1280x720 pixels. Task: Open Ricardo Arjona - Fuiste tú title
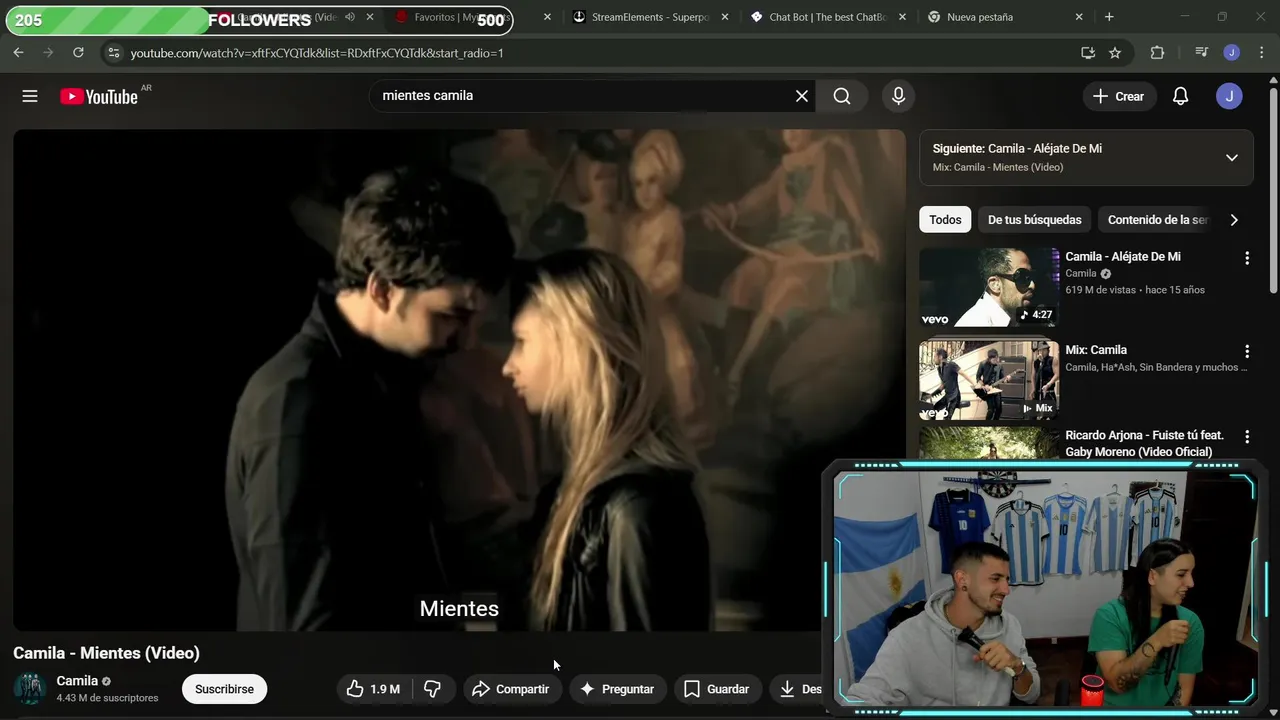tap(1144, 444)
